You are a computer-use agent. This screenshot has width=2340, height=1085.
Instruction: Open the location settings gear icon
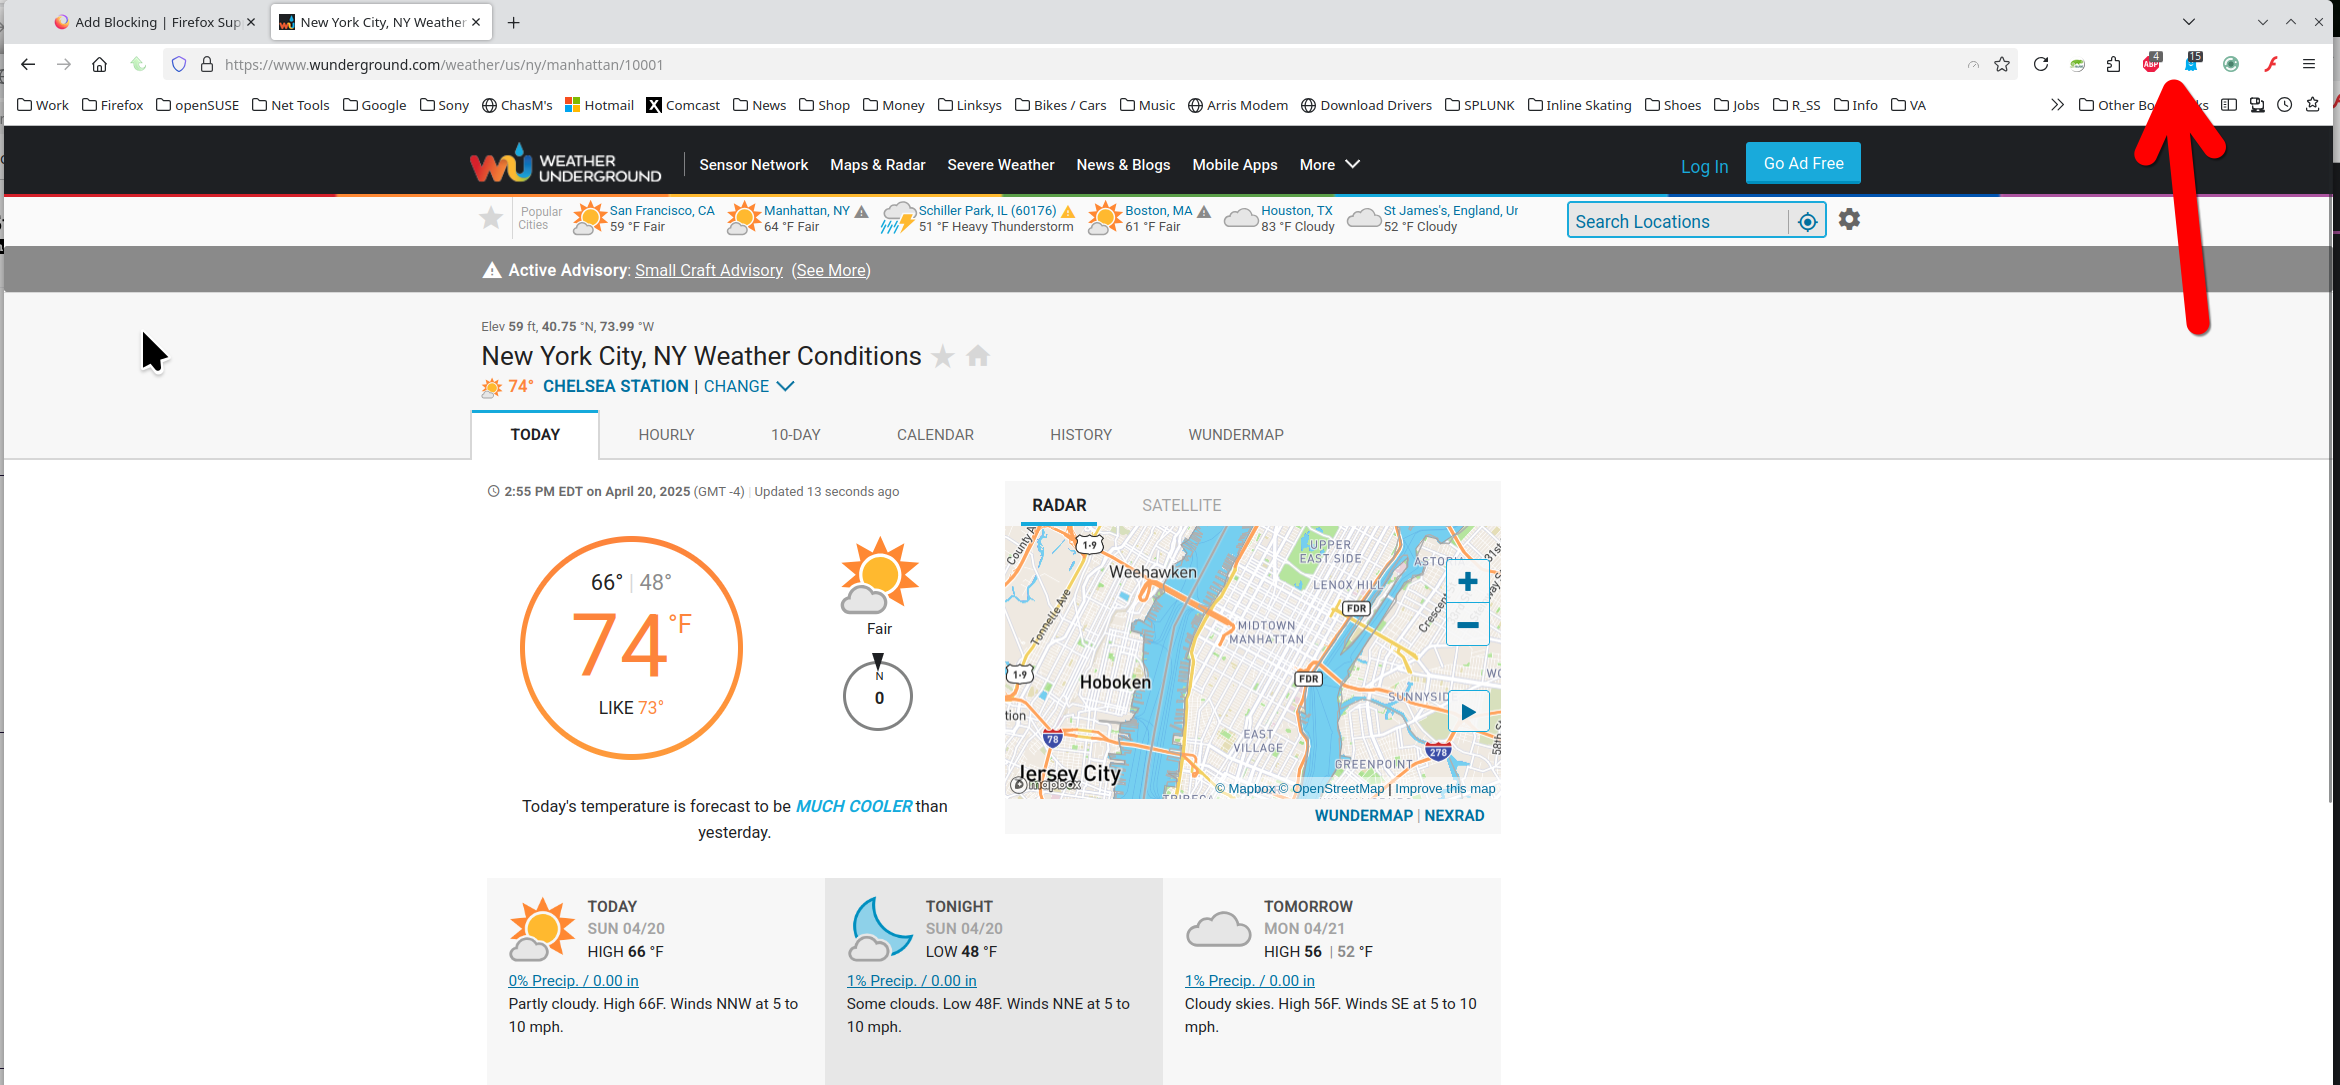1849,219
